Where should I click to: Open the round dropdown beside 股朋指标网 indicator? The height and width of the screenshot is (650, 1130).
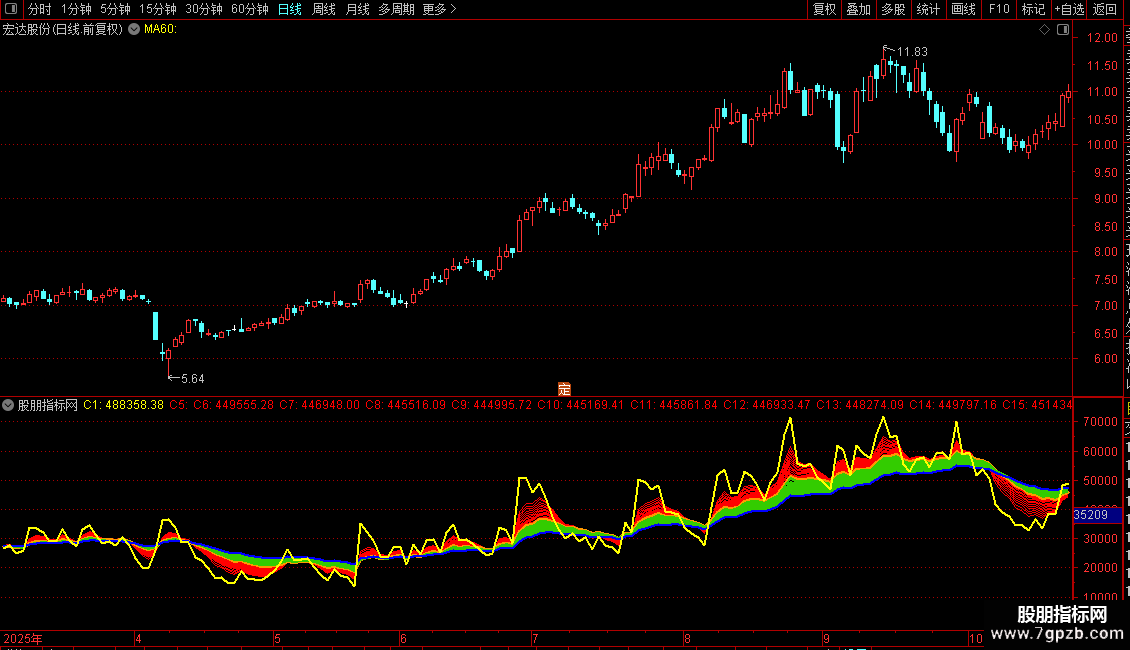click(8, 405)
